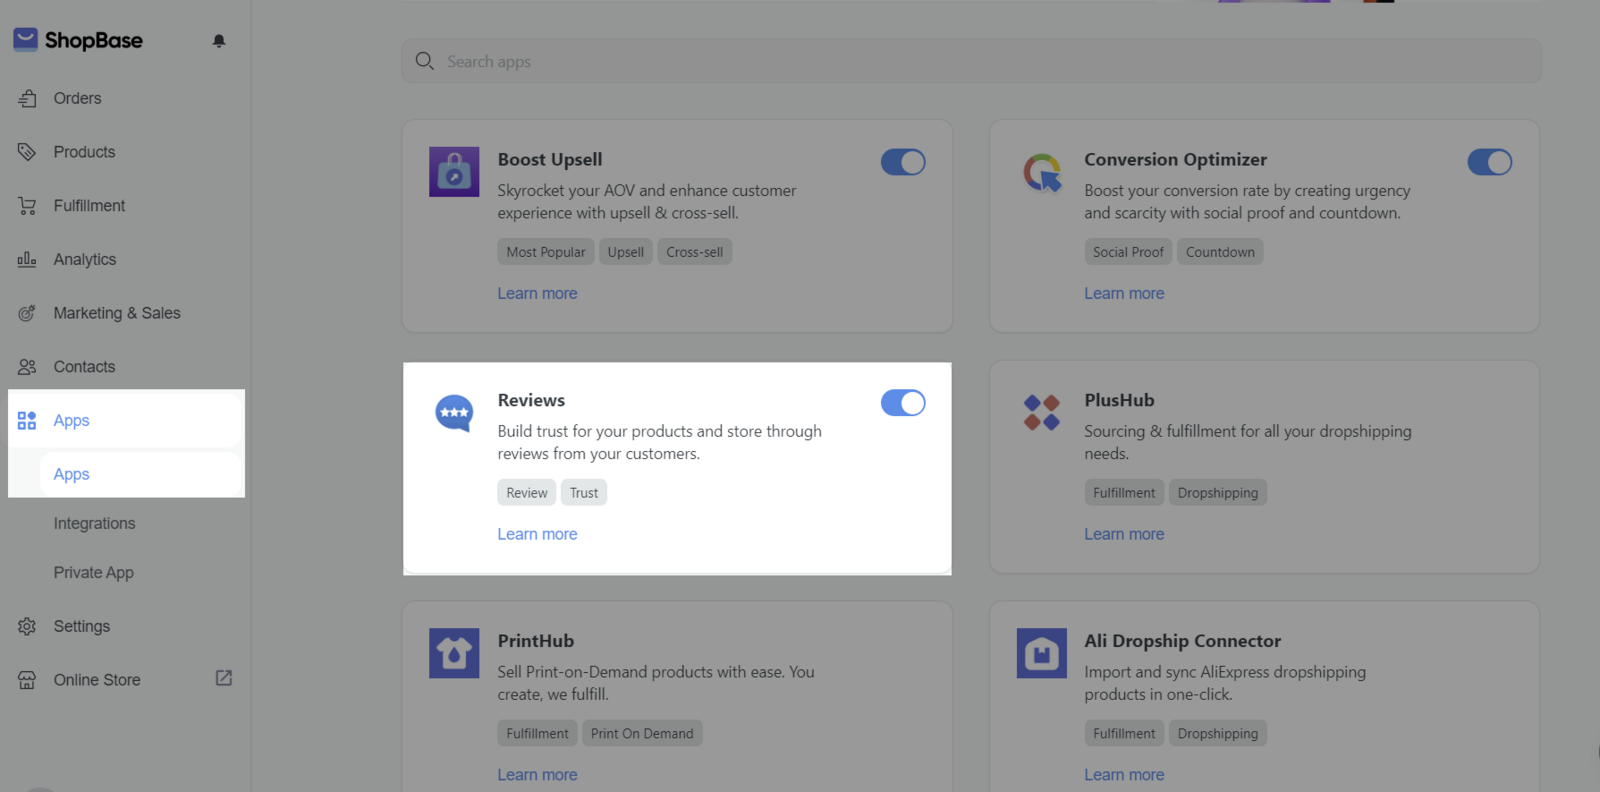Viewport: 1600px width, 792px height.
Task: Click the Upsell tag
Action: coord(626,252)
